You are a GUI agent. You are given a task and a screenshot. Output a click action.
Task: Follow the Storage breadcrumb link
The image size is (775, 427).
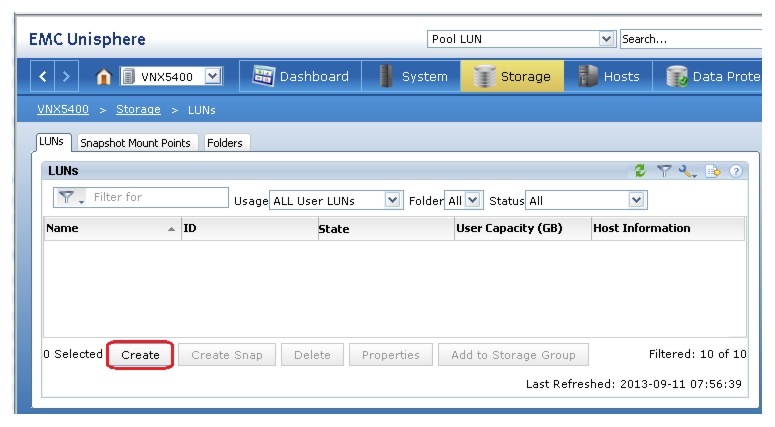138,109
